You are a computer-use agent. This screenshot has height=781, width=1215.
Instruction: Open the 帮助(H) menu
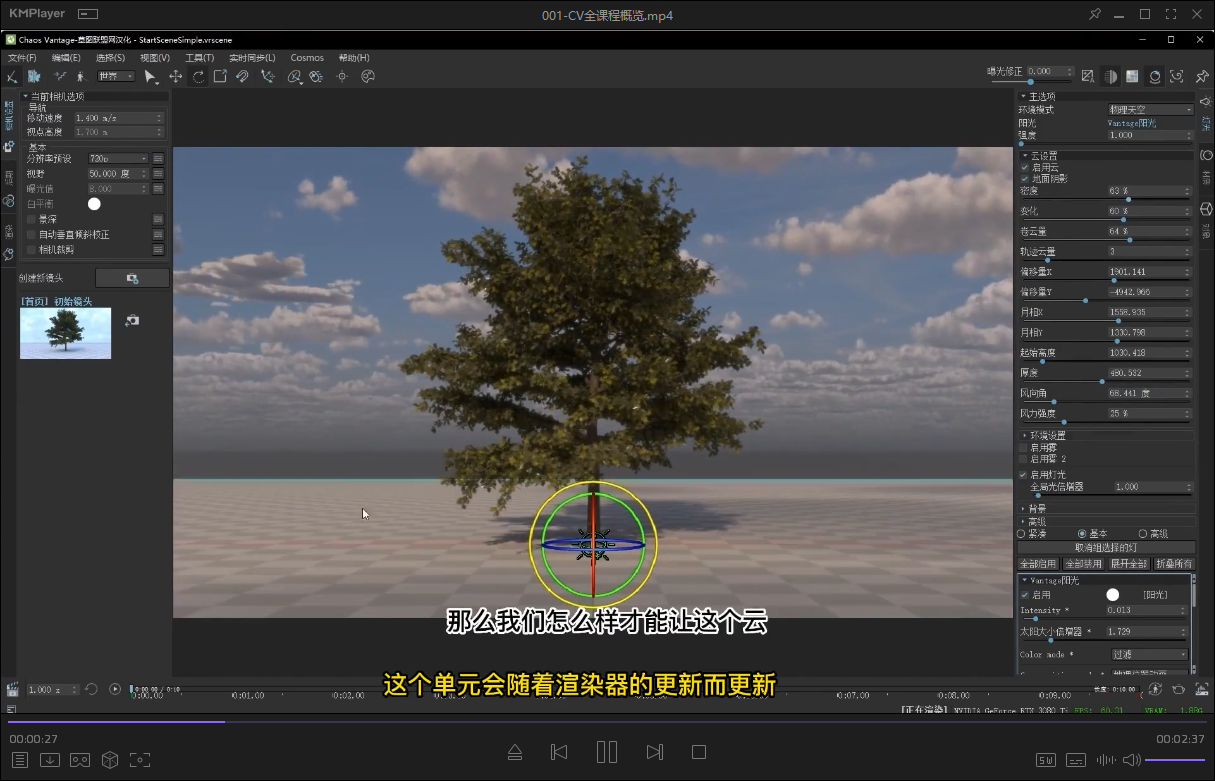coord(354,58)
